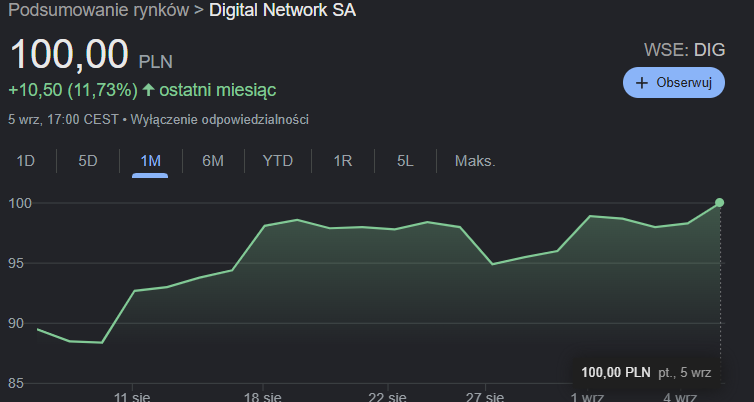This screenshot has width=754, height=402.
Task: Click the 18 sie date axis label
Action: point(263,397)
